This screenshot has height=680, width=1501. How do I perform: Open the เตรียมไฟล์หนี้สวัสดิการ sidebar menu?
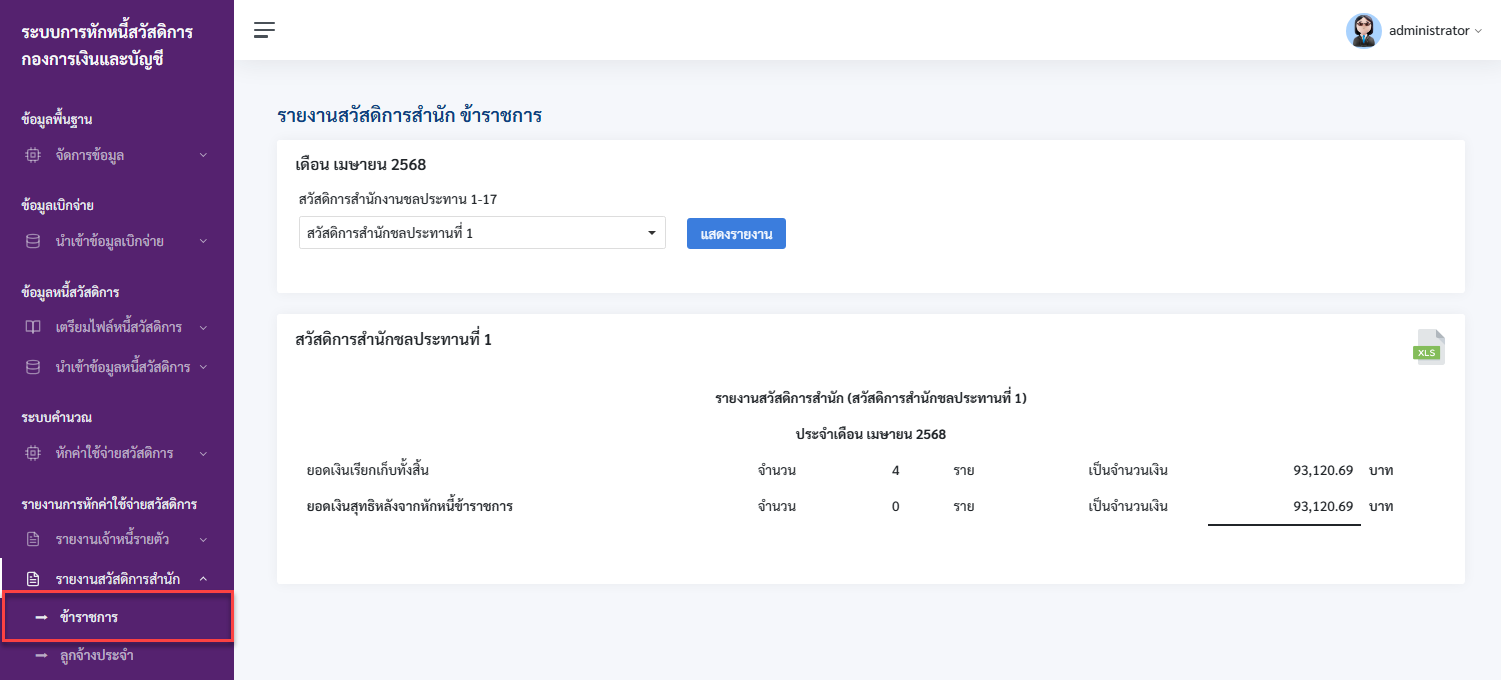[117, 327]
